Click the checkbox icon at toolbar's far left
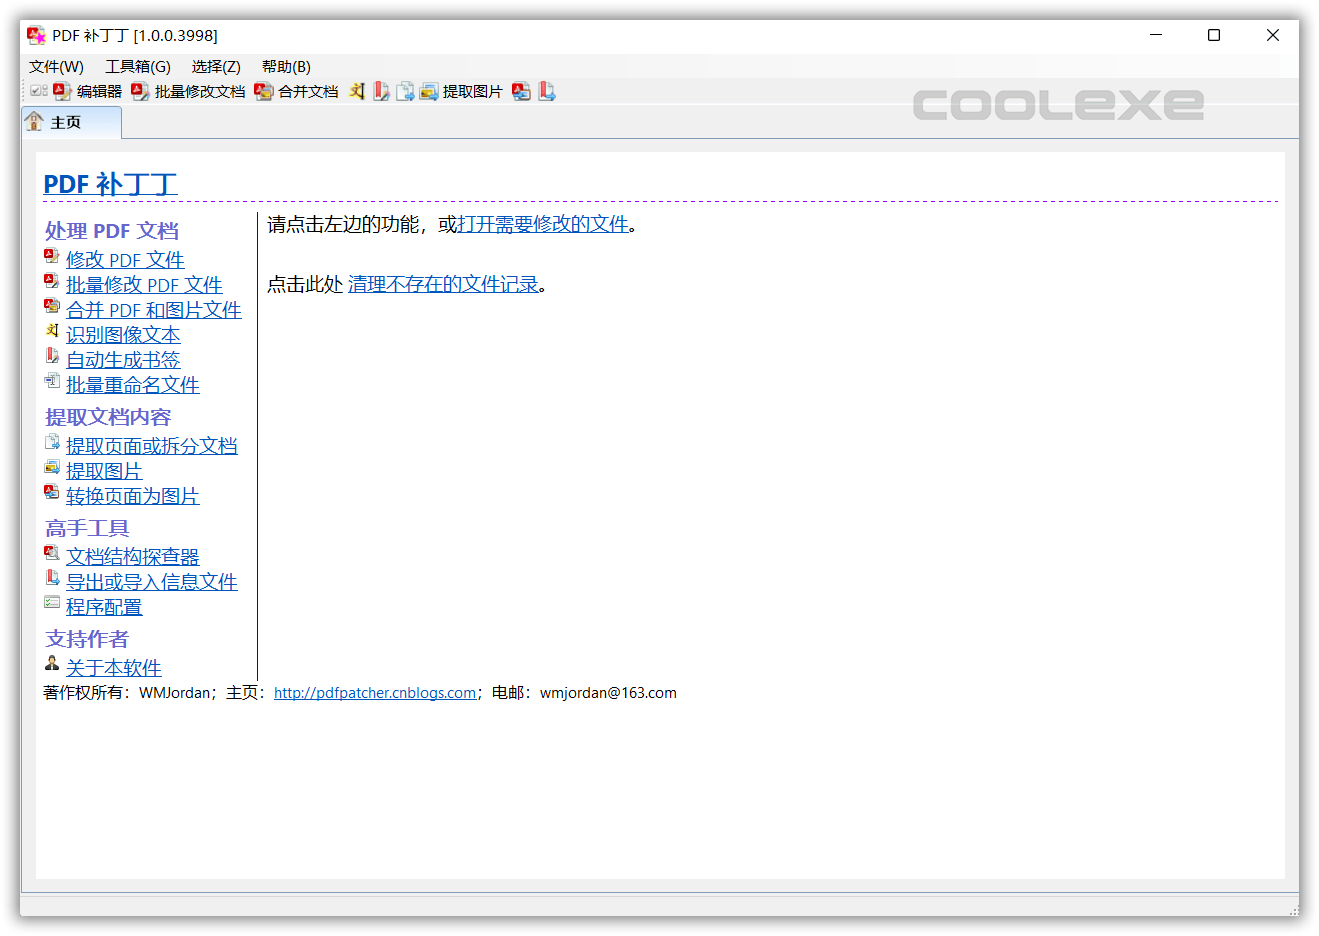Viewport: 1319px width, 936px height. 37,91
